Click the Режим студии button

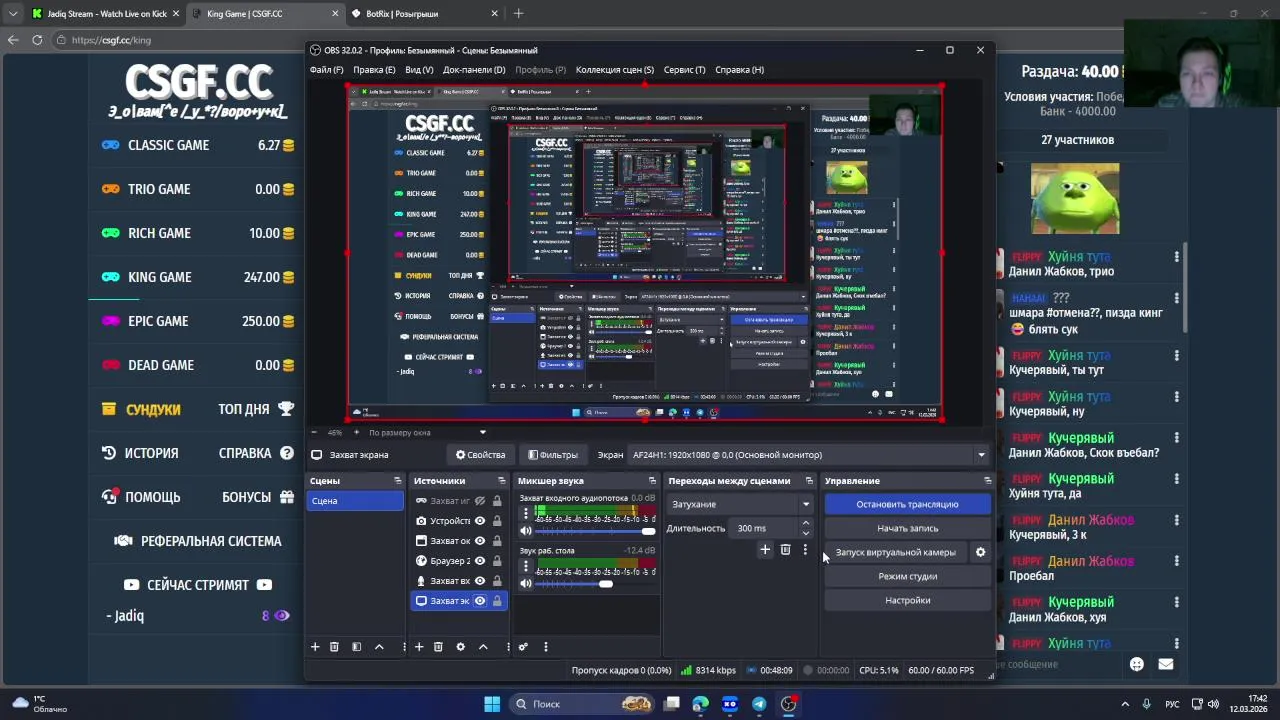[907, 576]
